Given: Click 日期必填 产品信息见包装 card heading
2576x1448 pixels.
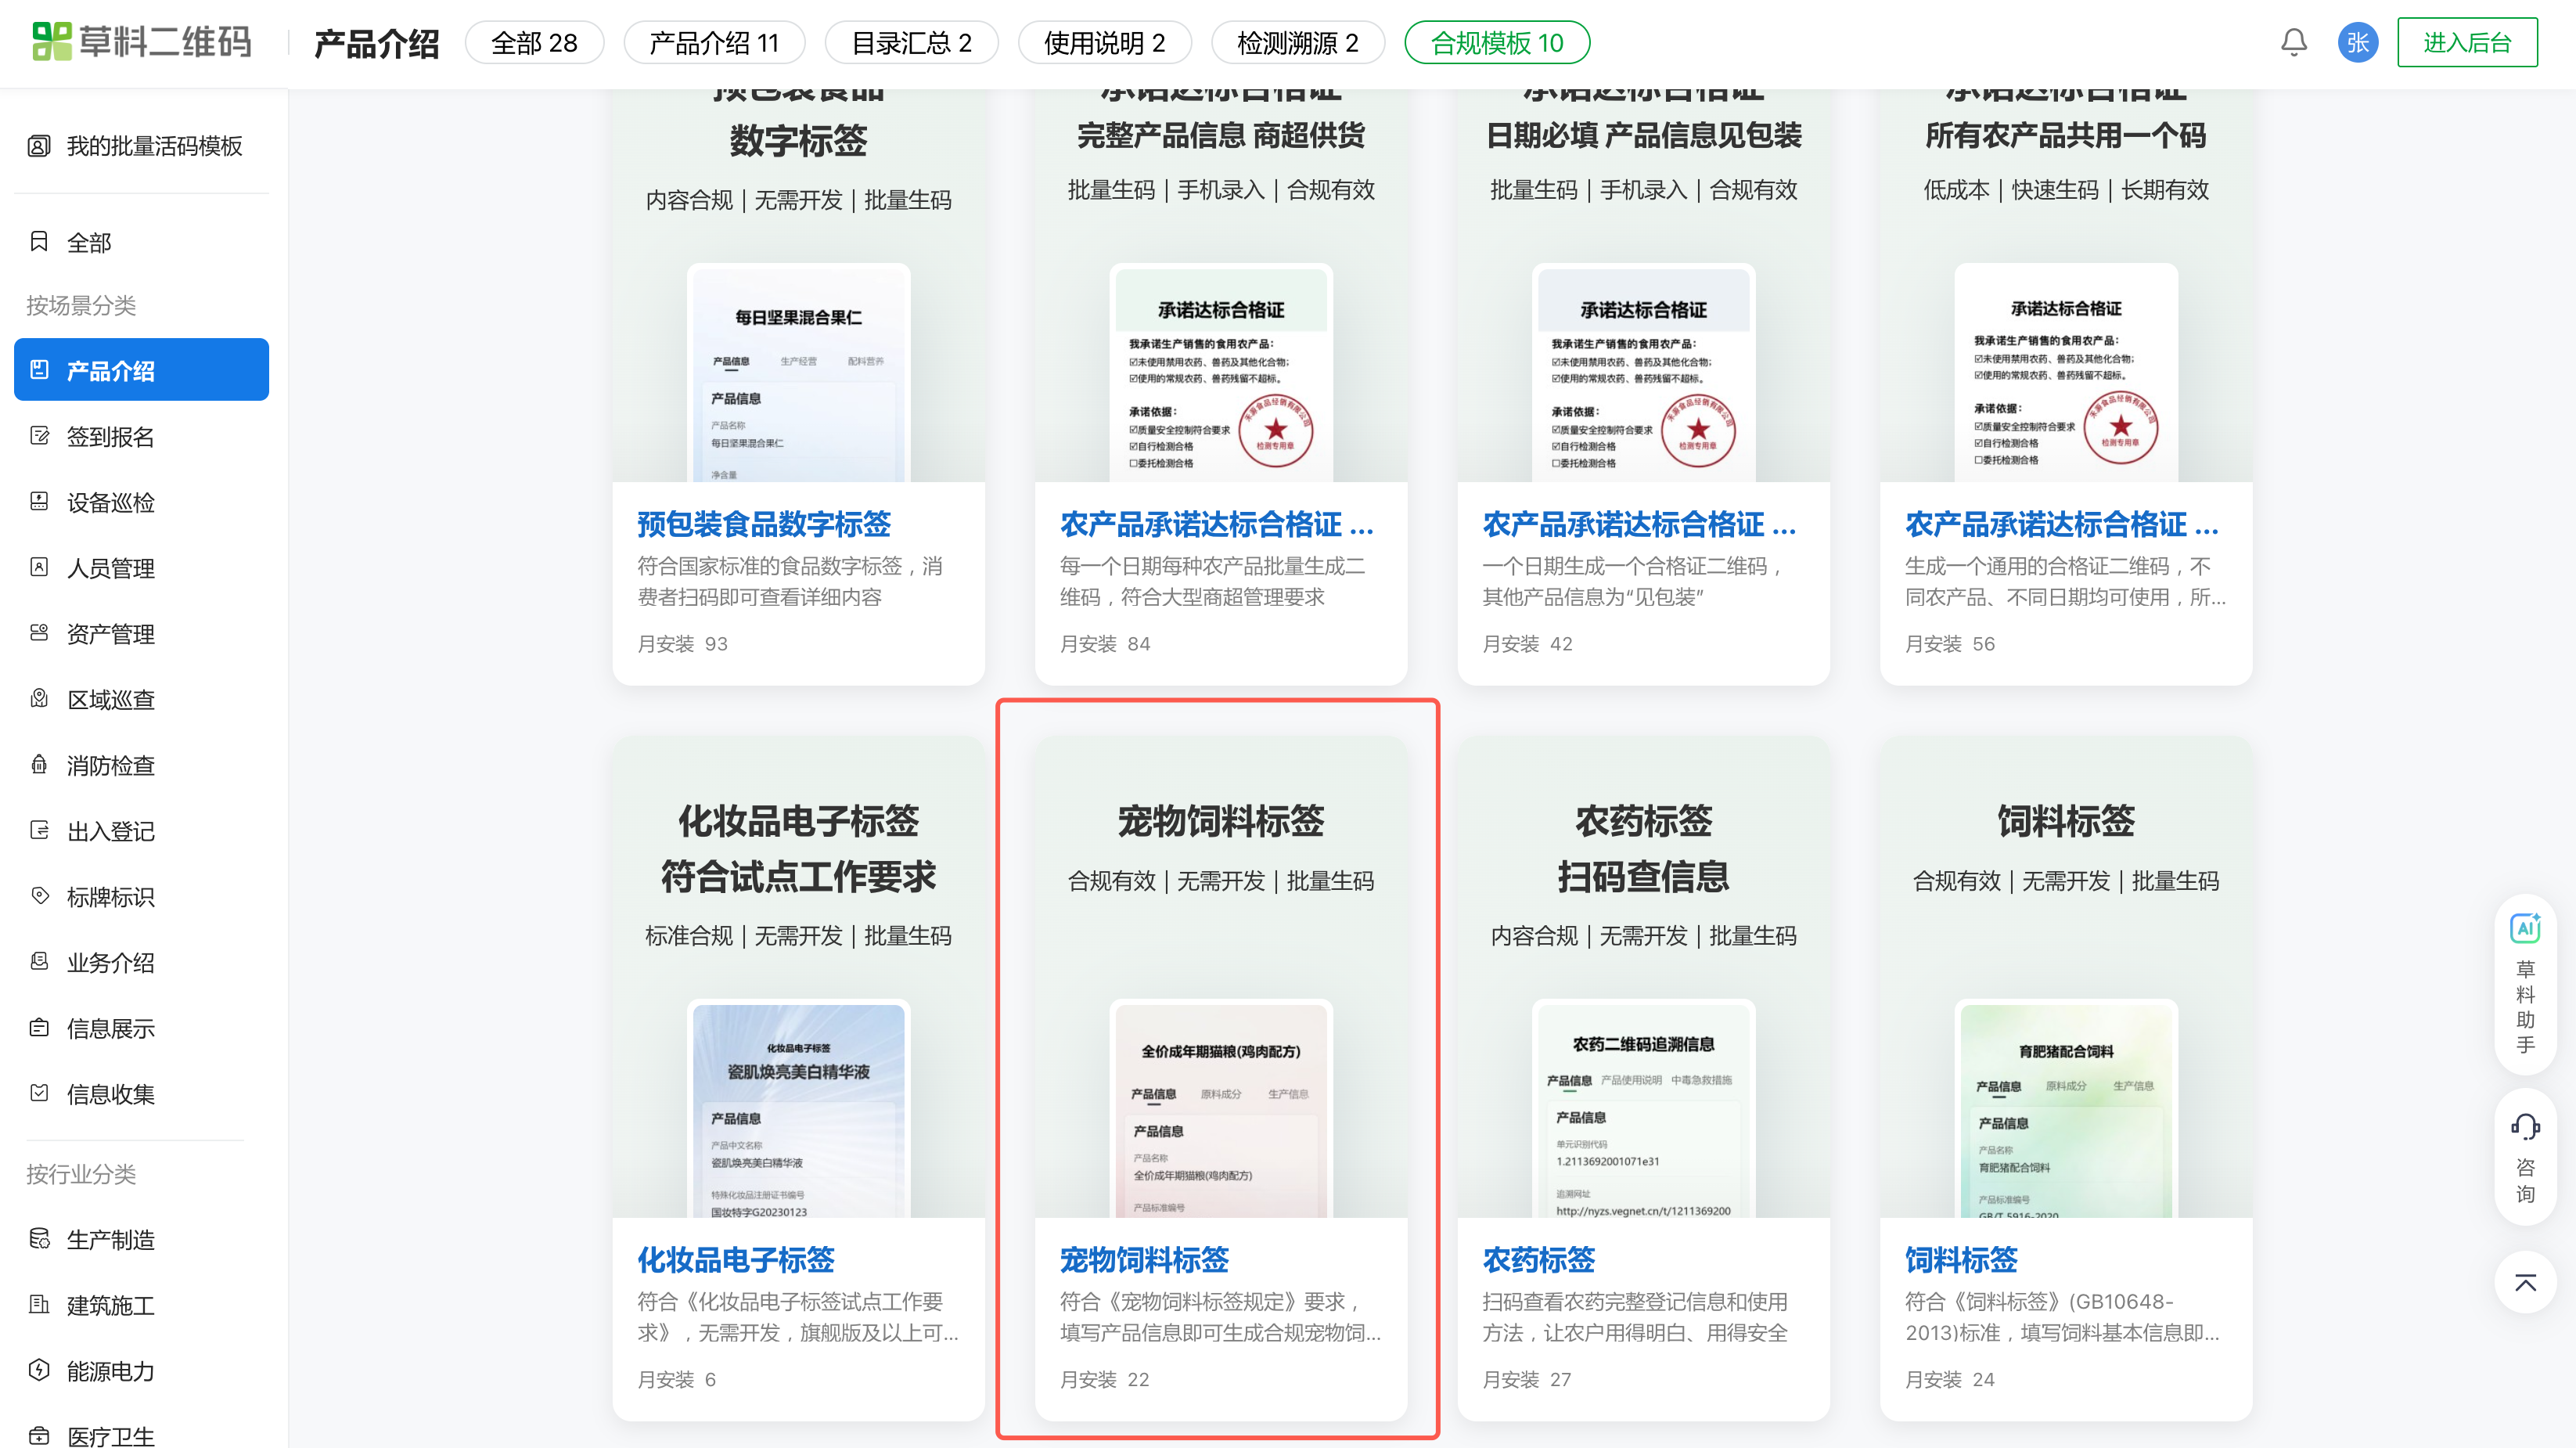Looking at the screenshot, I should click(x=1643, y=135).
